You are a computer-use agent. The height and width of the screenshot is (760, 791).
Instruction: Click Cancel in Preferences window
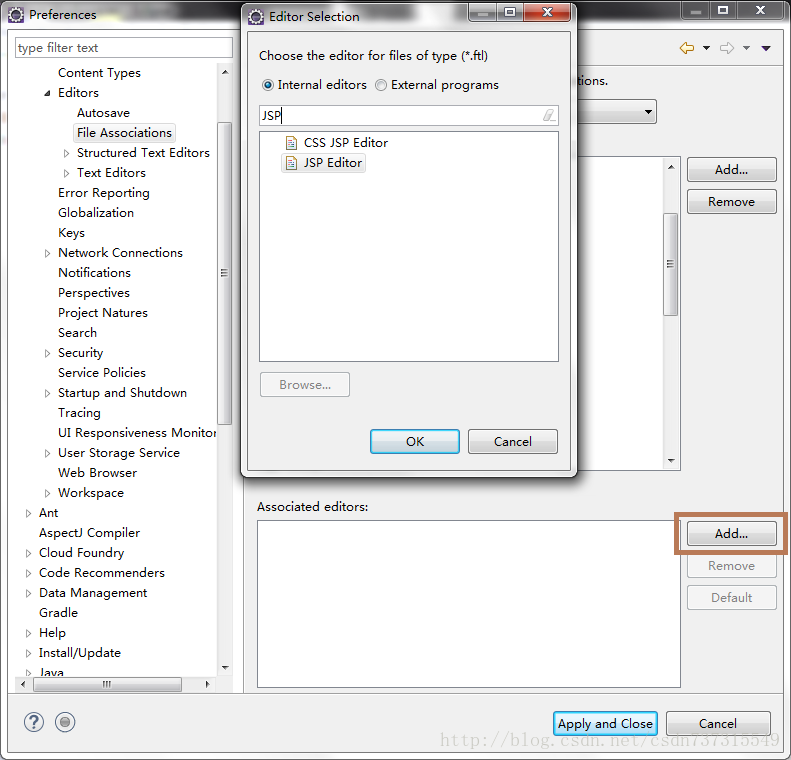tap(718, 724)
